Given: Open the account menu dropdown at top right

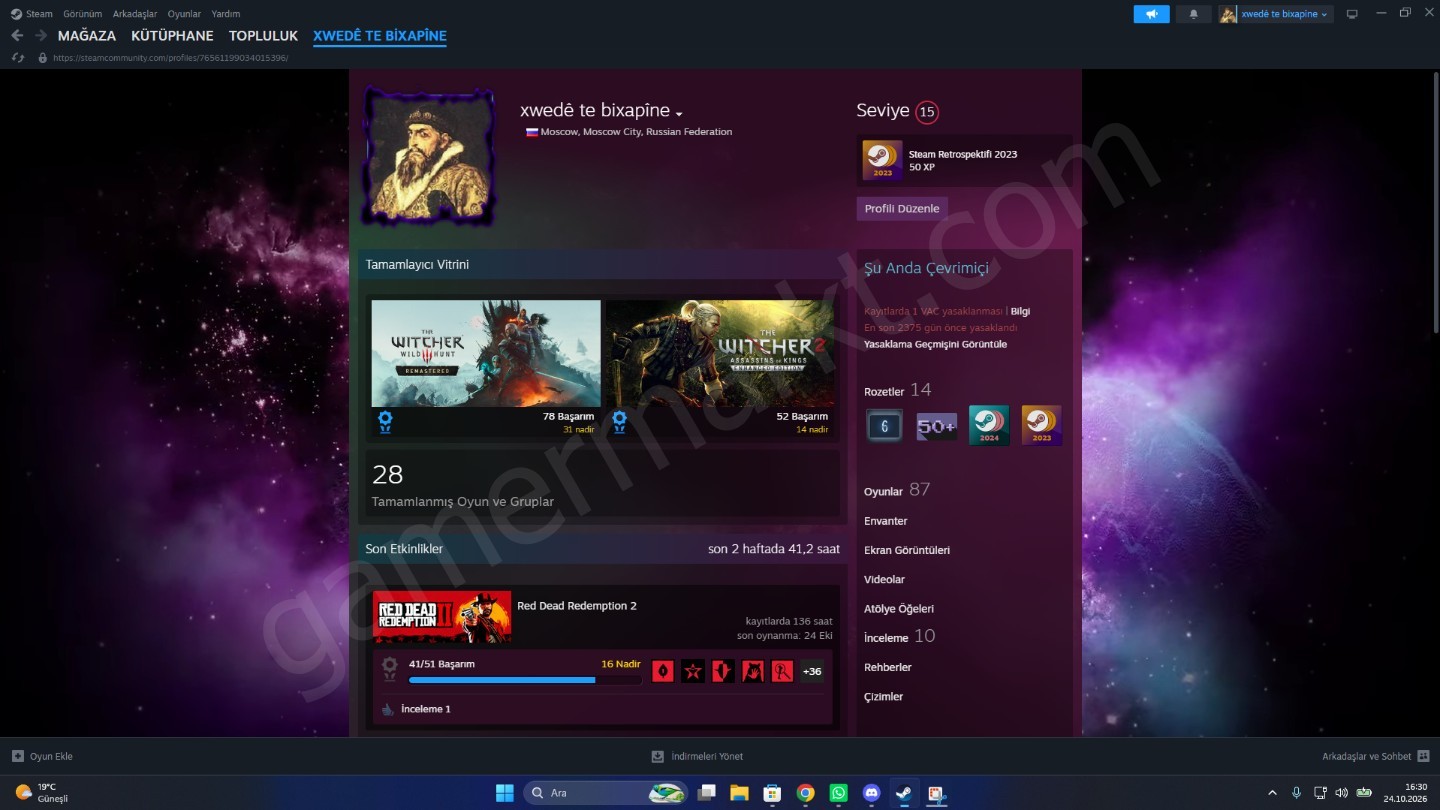Looking at the screenshot, I should point(1275,14).
